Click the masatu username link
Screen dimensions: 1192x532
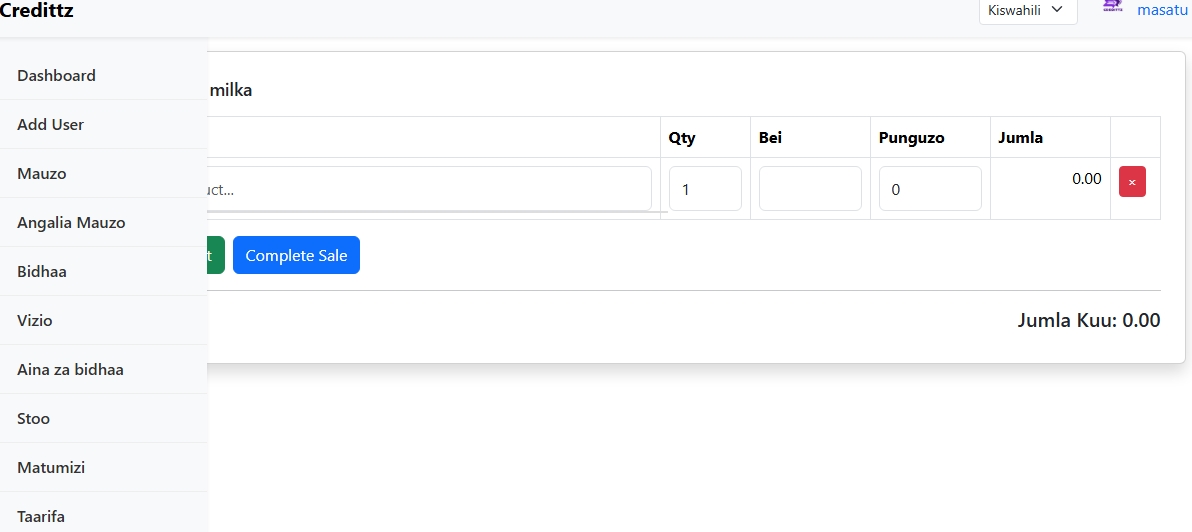click(1163, 10)
